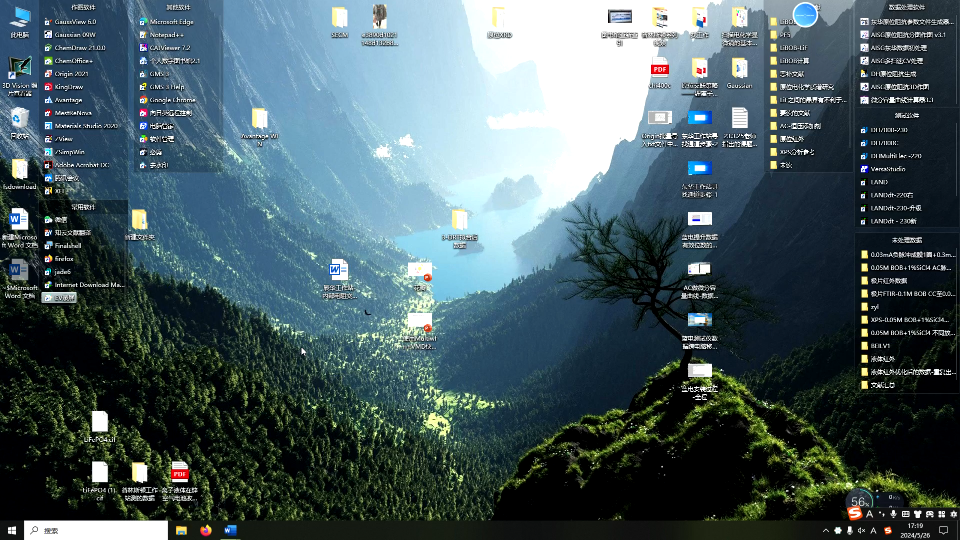This screenshot has height=540, width=960.
Task: Open Microsoft Edge shortcut
Action: [166, 21]
